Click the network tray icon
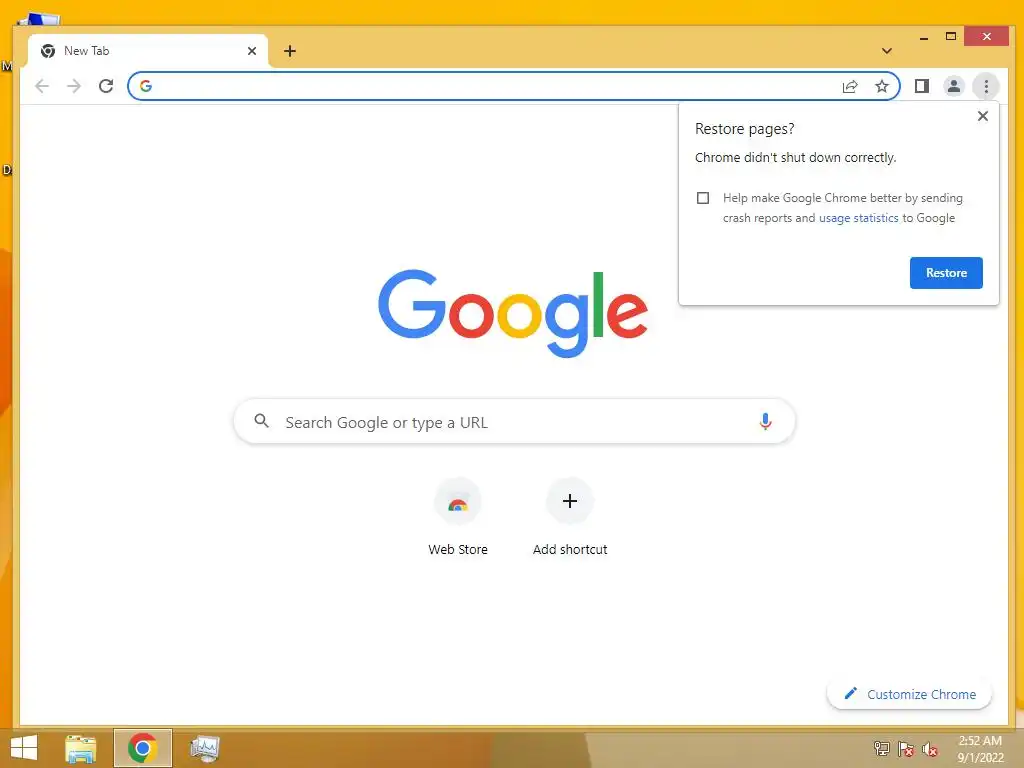Screen dimensions: 1024x768 click(882, 749)
